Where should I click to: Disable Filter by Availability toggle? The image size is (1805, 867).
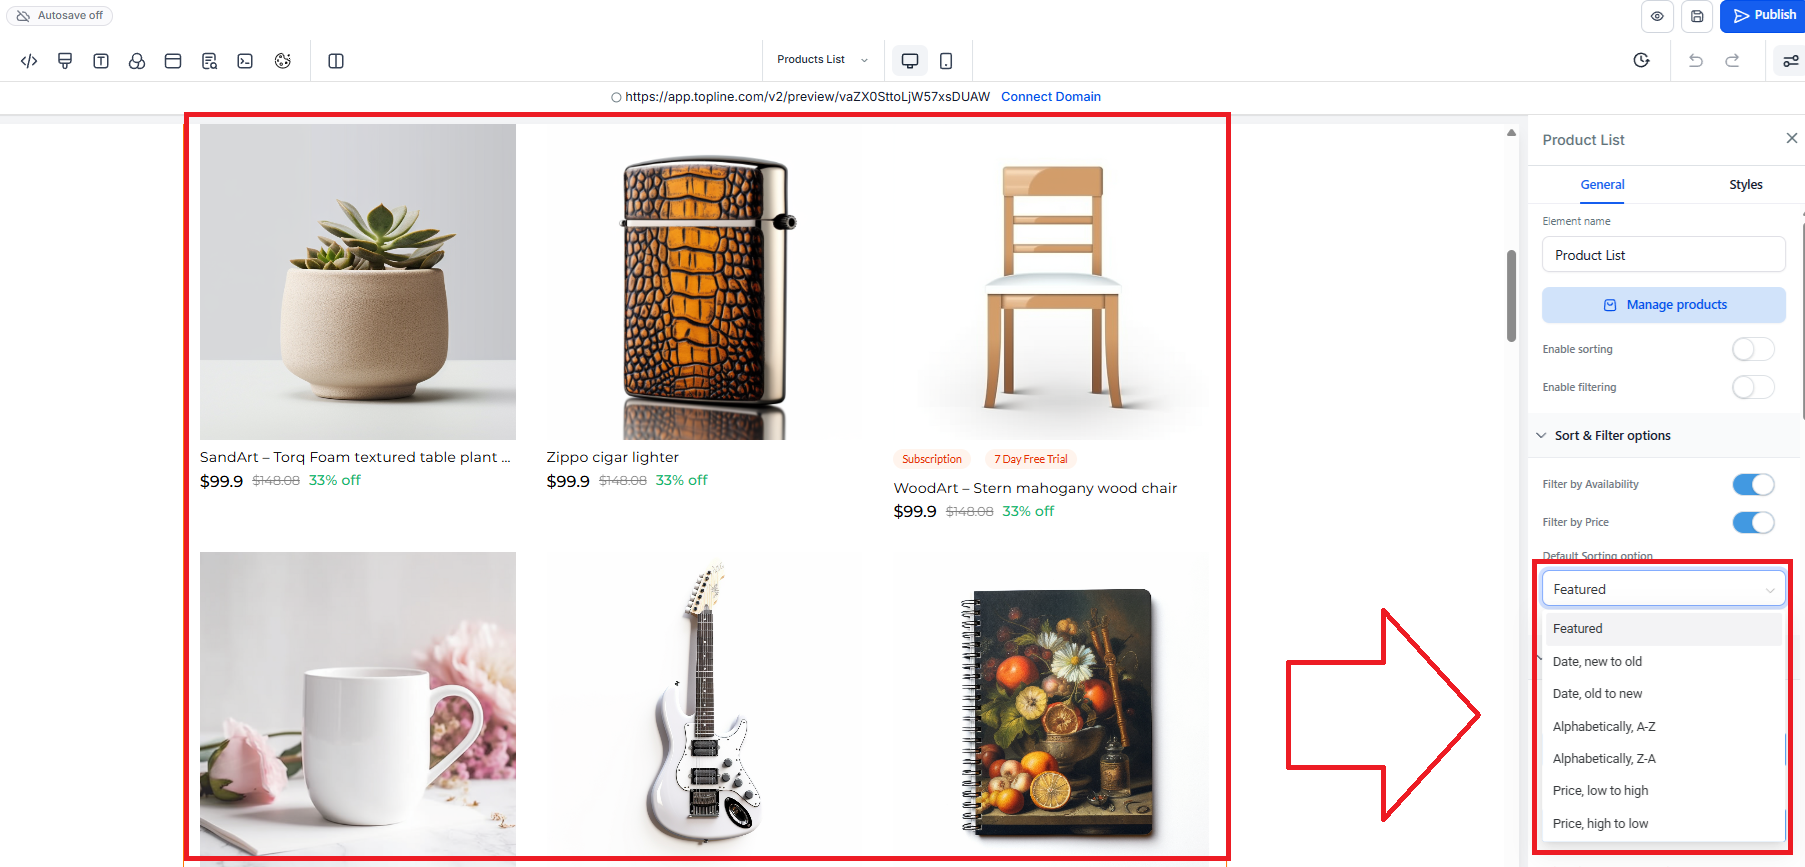(x=1753, y=484)
